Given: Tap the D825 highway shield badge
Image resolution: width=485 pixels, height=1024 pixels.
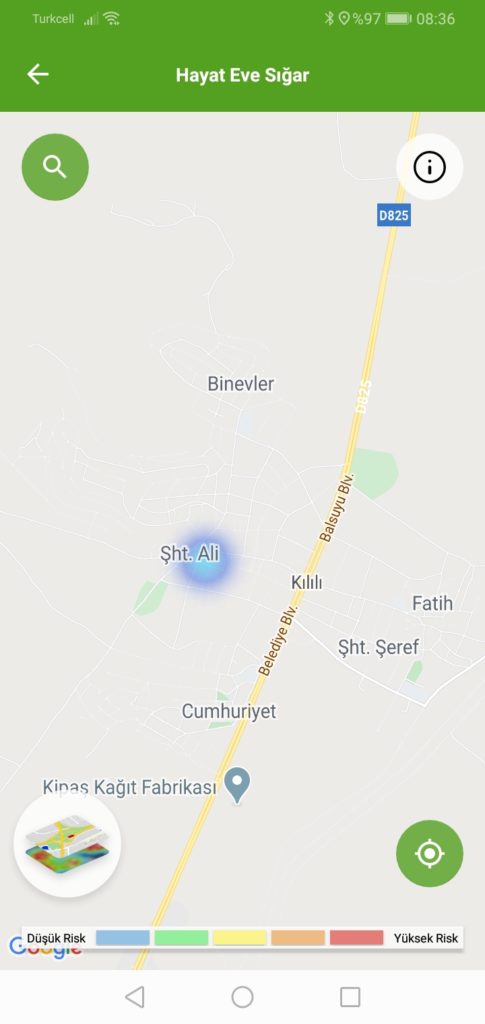Looking at the screenshot, I should pyautogui.click(x=394, y=216).
